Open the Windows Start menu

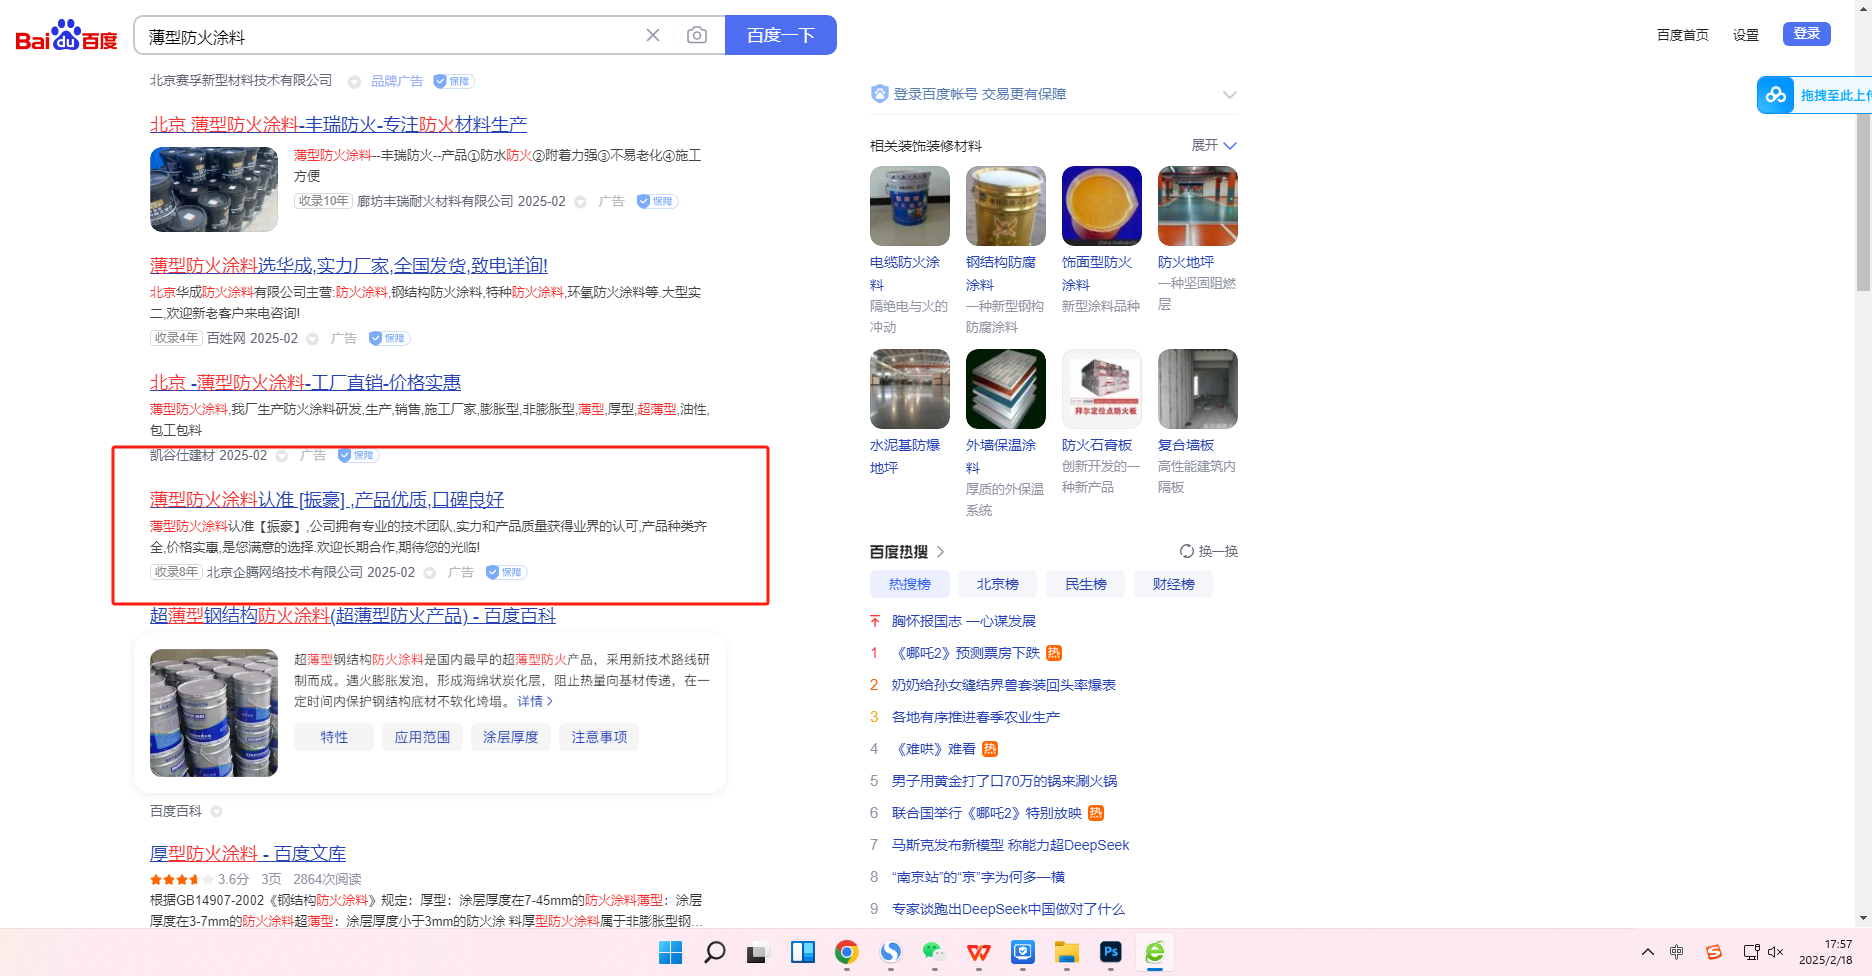[x=670, y=952]
